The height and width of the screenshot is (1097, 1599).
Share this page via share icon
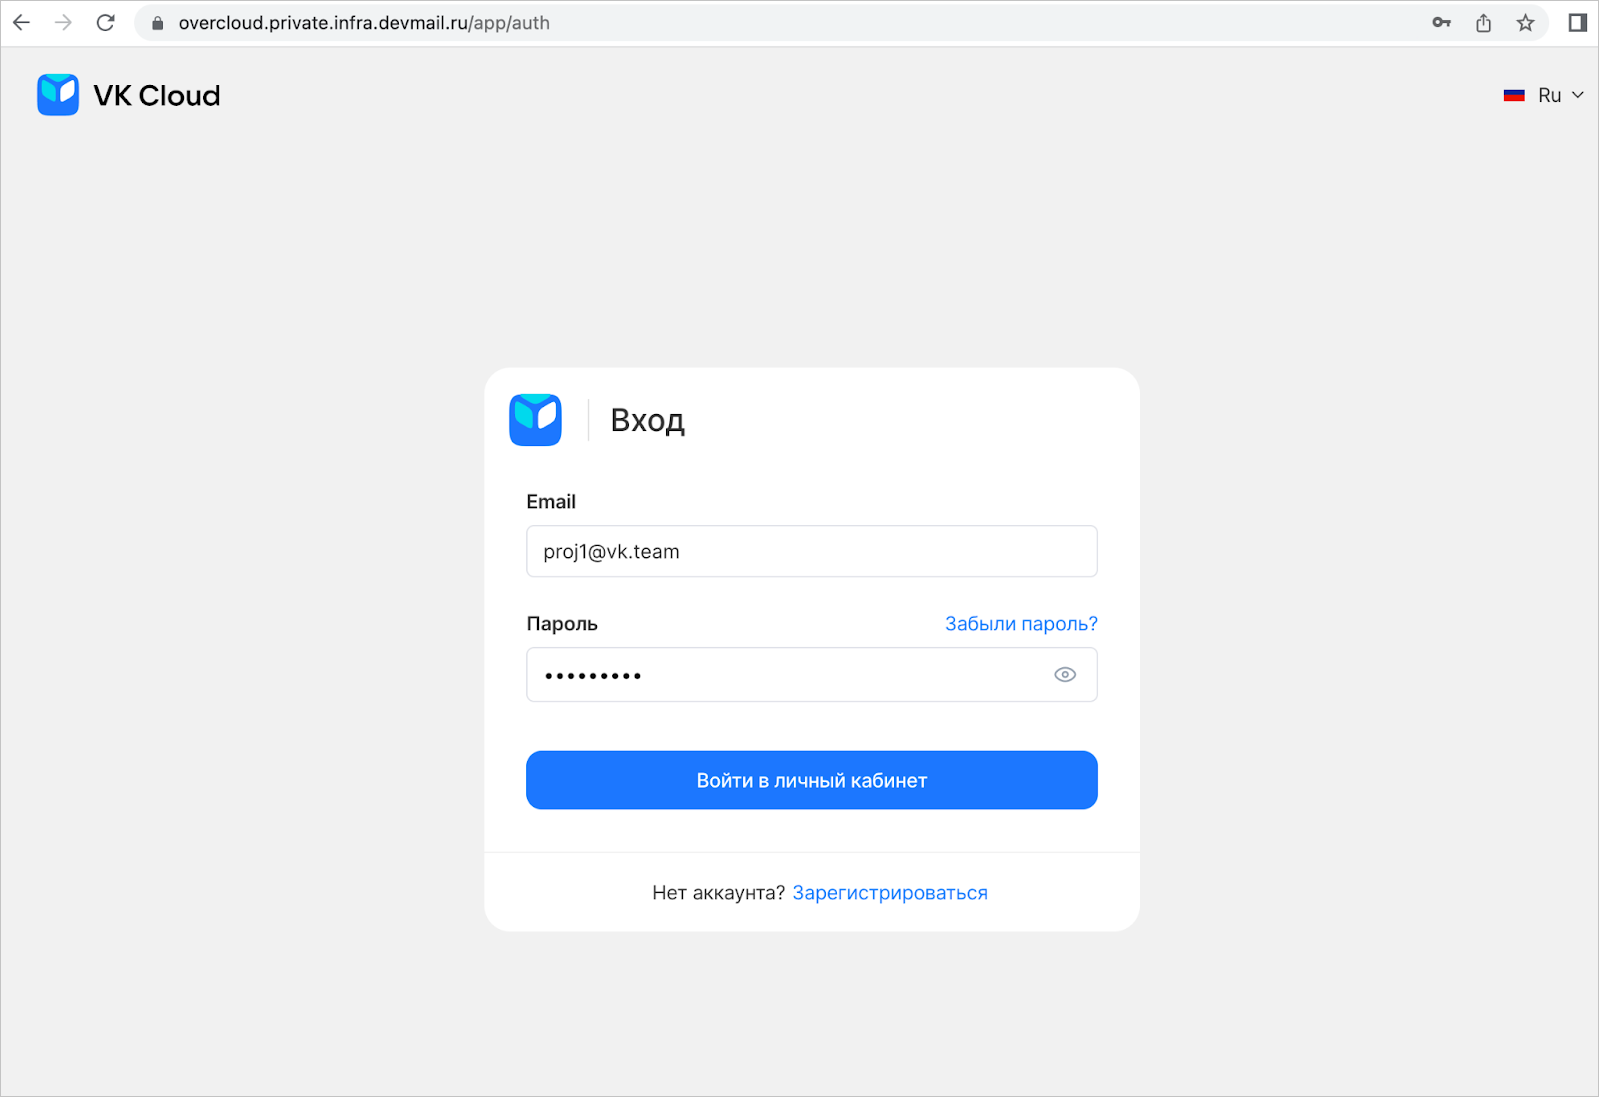pos(1483,23)
